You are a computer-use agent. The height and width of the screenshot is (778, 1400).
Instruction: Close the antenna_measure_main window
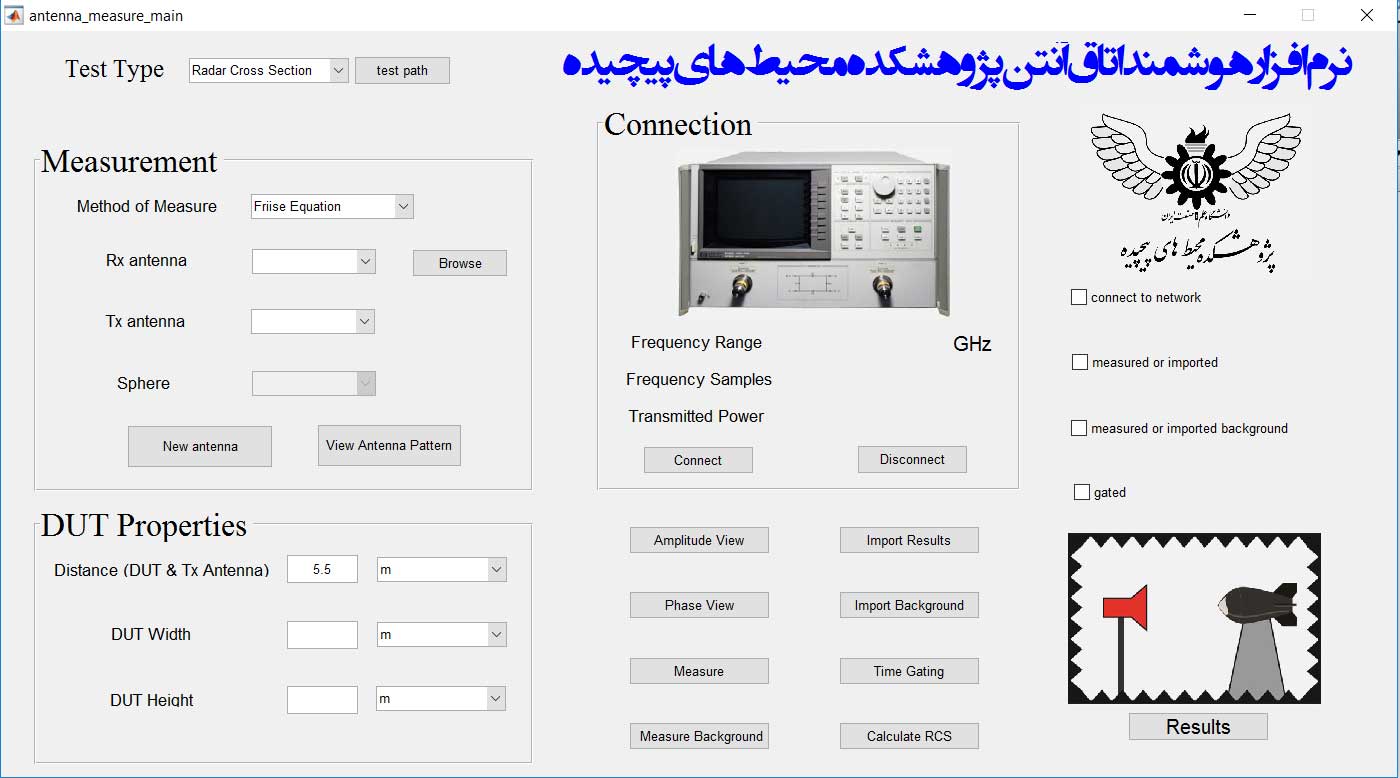click(1367, 15)
